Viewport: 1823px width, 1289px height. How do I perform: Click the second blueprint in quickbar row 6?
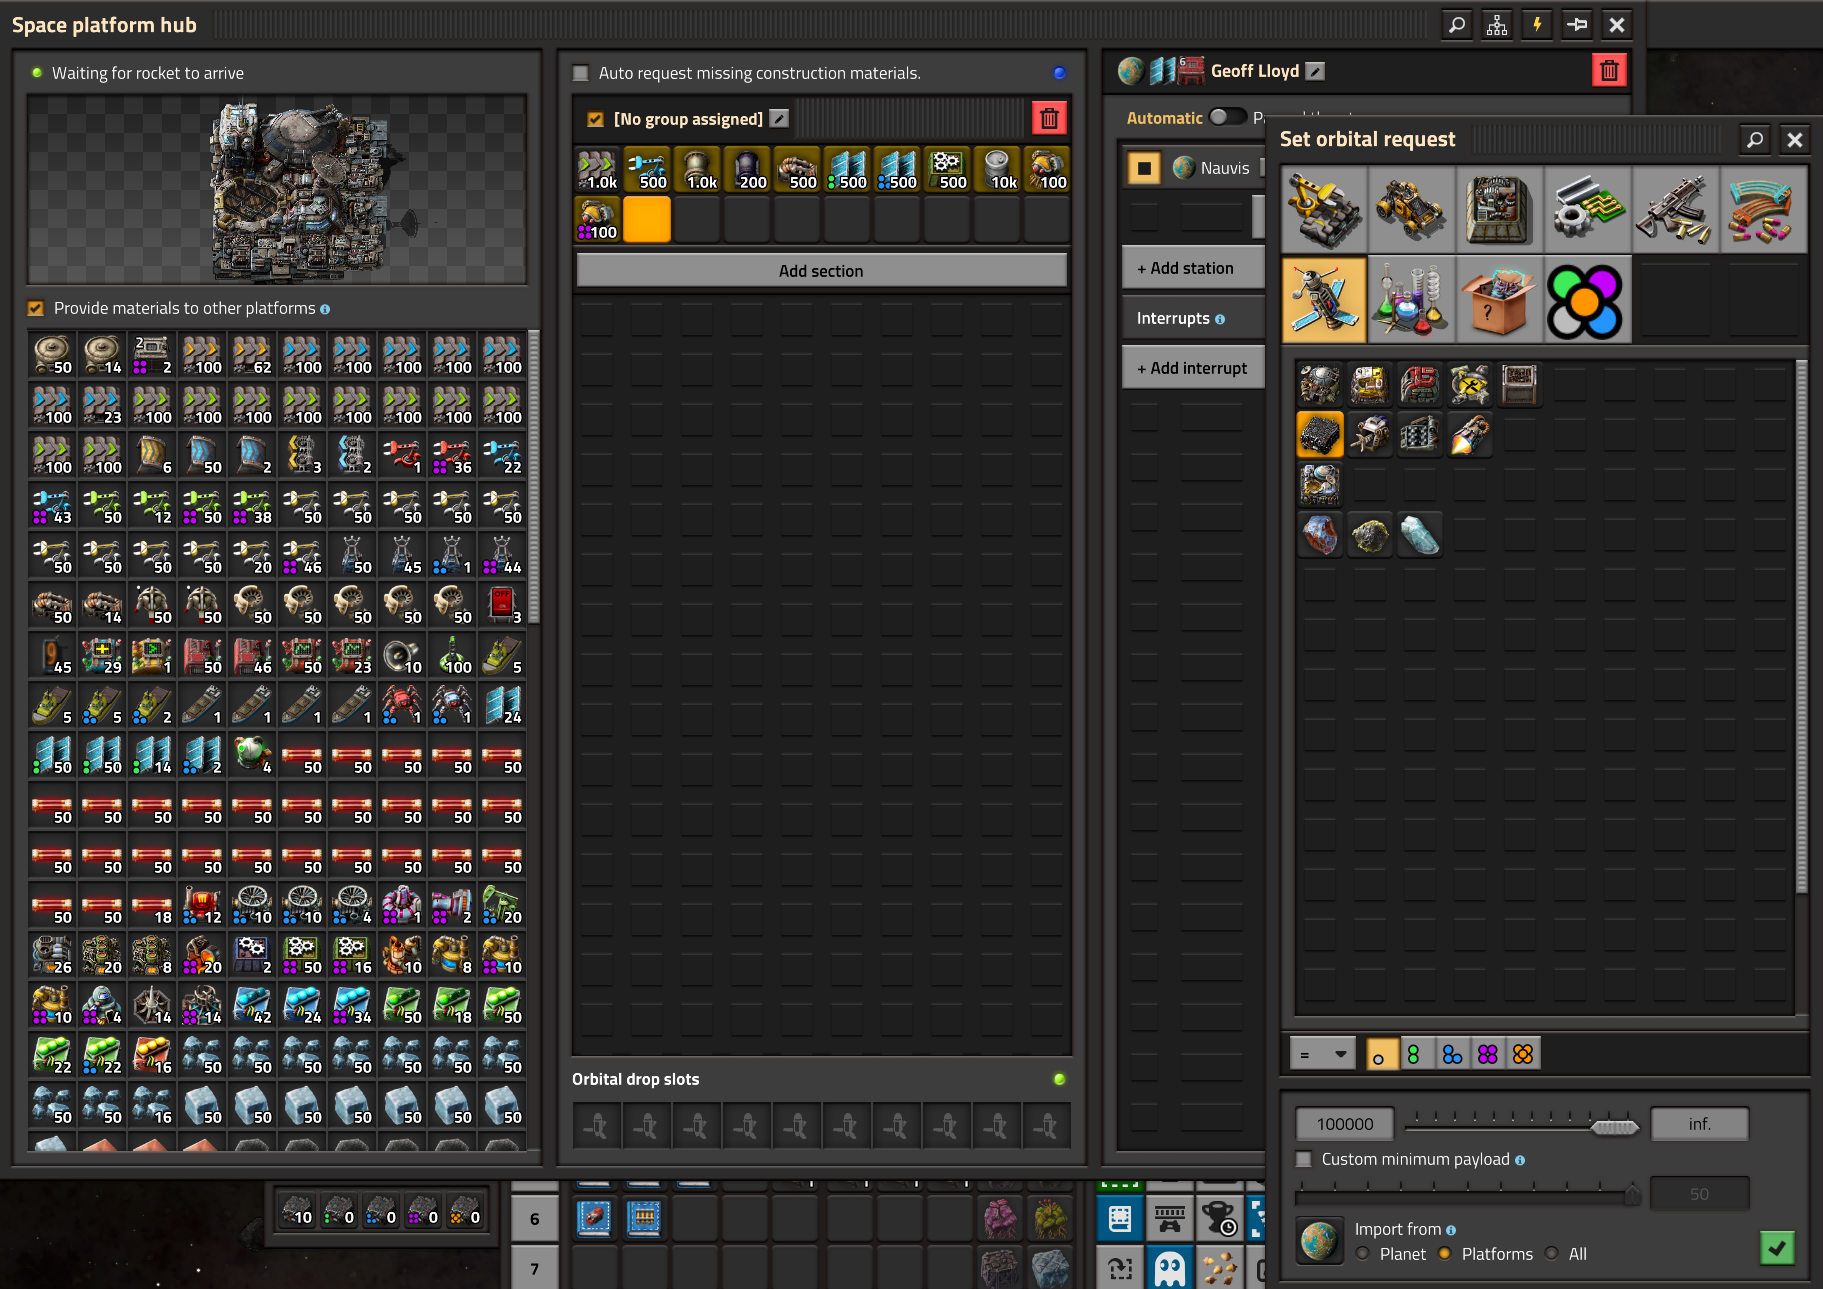pyautogui.click(x=644, y=1218)
